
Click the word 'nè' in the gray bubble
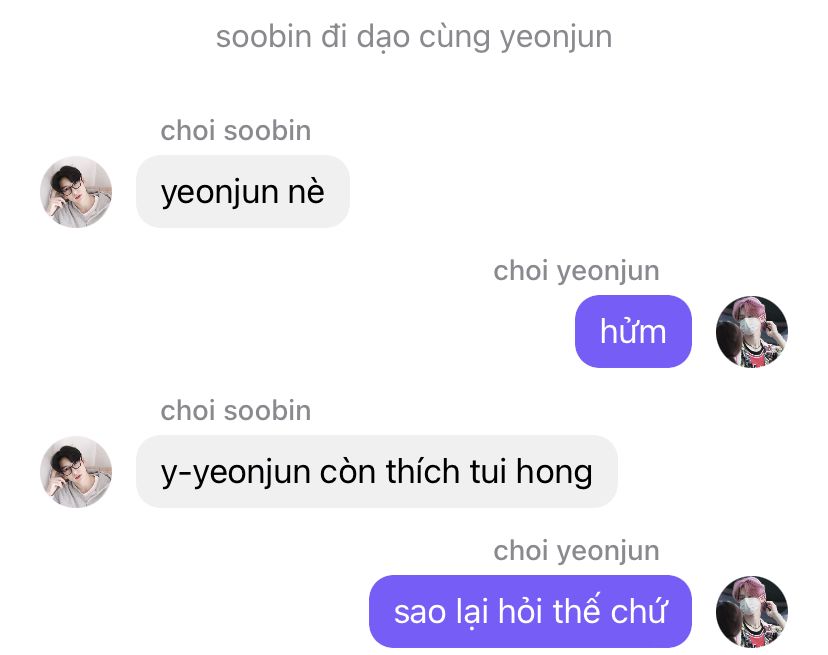coord(306,192)
